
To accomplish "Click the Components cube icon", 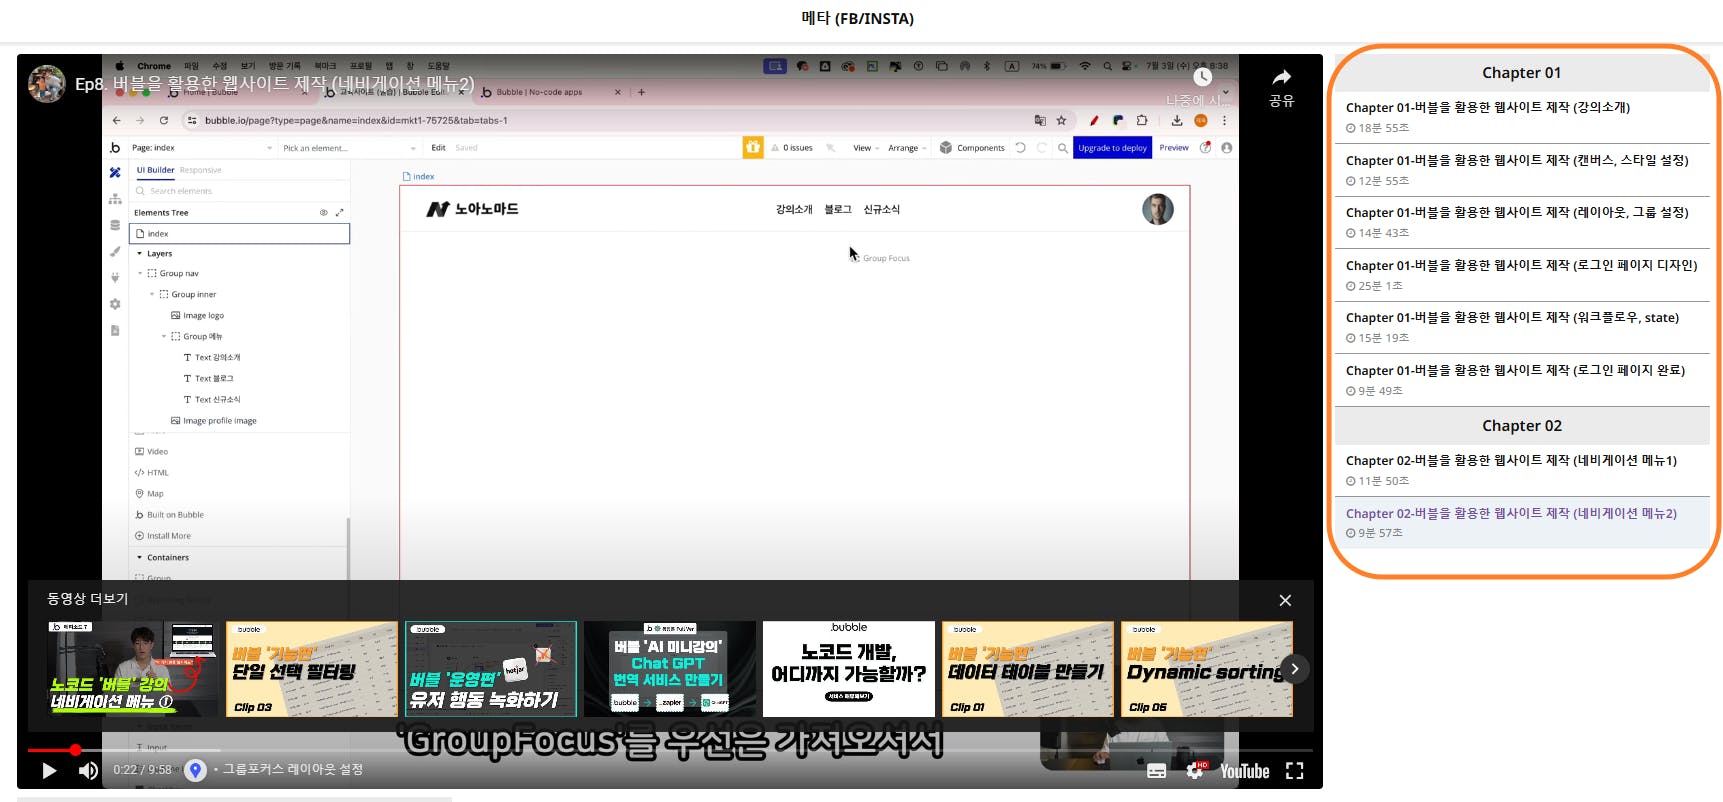I will pos(946,147).
